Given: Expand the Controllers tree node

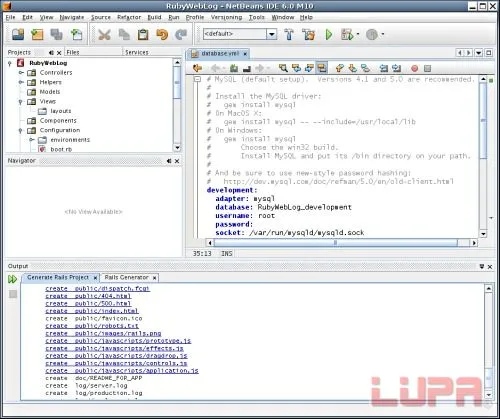Looking at the screenshot, I should tap(21, 72).
